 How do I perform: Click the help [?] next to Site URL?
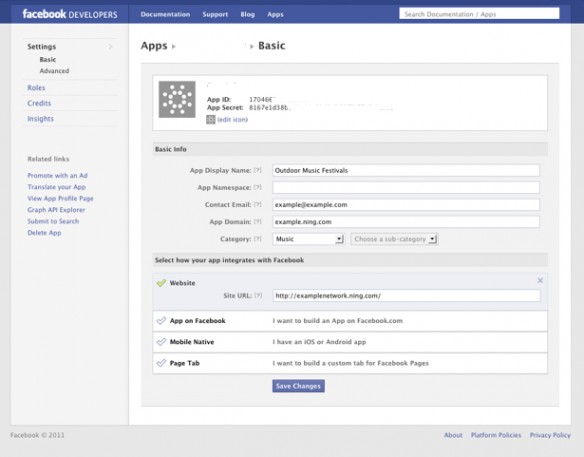click(258, 295)
